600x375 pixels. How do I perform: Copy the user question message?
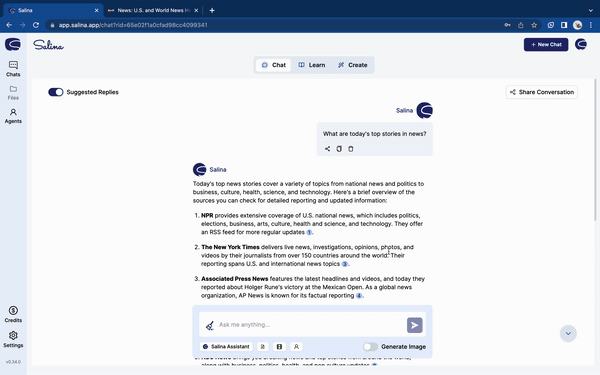[x=339, y=149]
